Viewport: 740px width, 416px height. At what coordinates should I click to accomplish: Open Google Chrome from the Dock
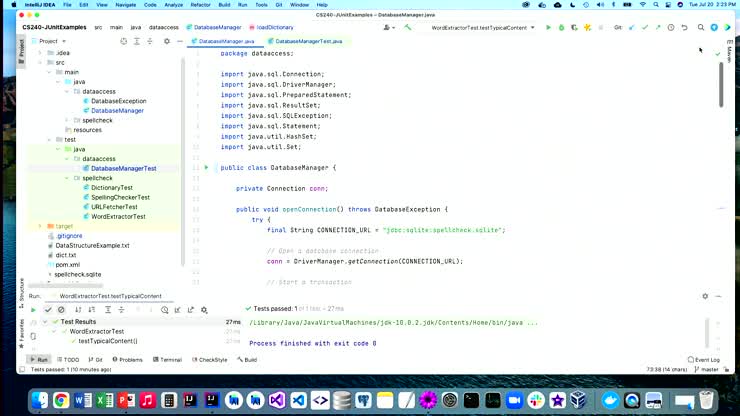[61, 400]
